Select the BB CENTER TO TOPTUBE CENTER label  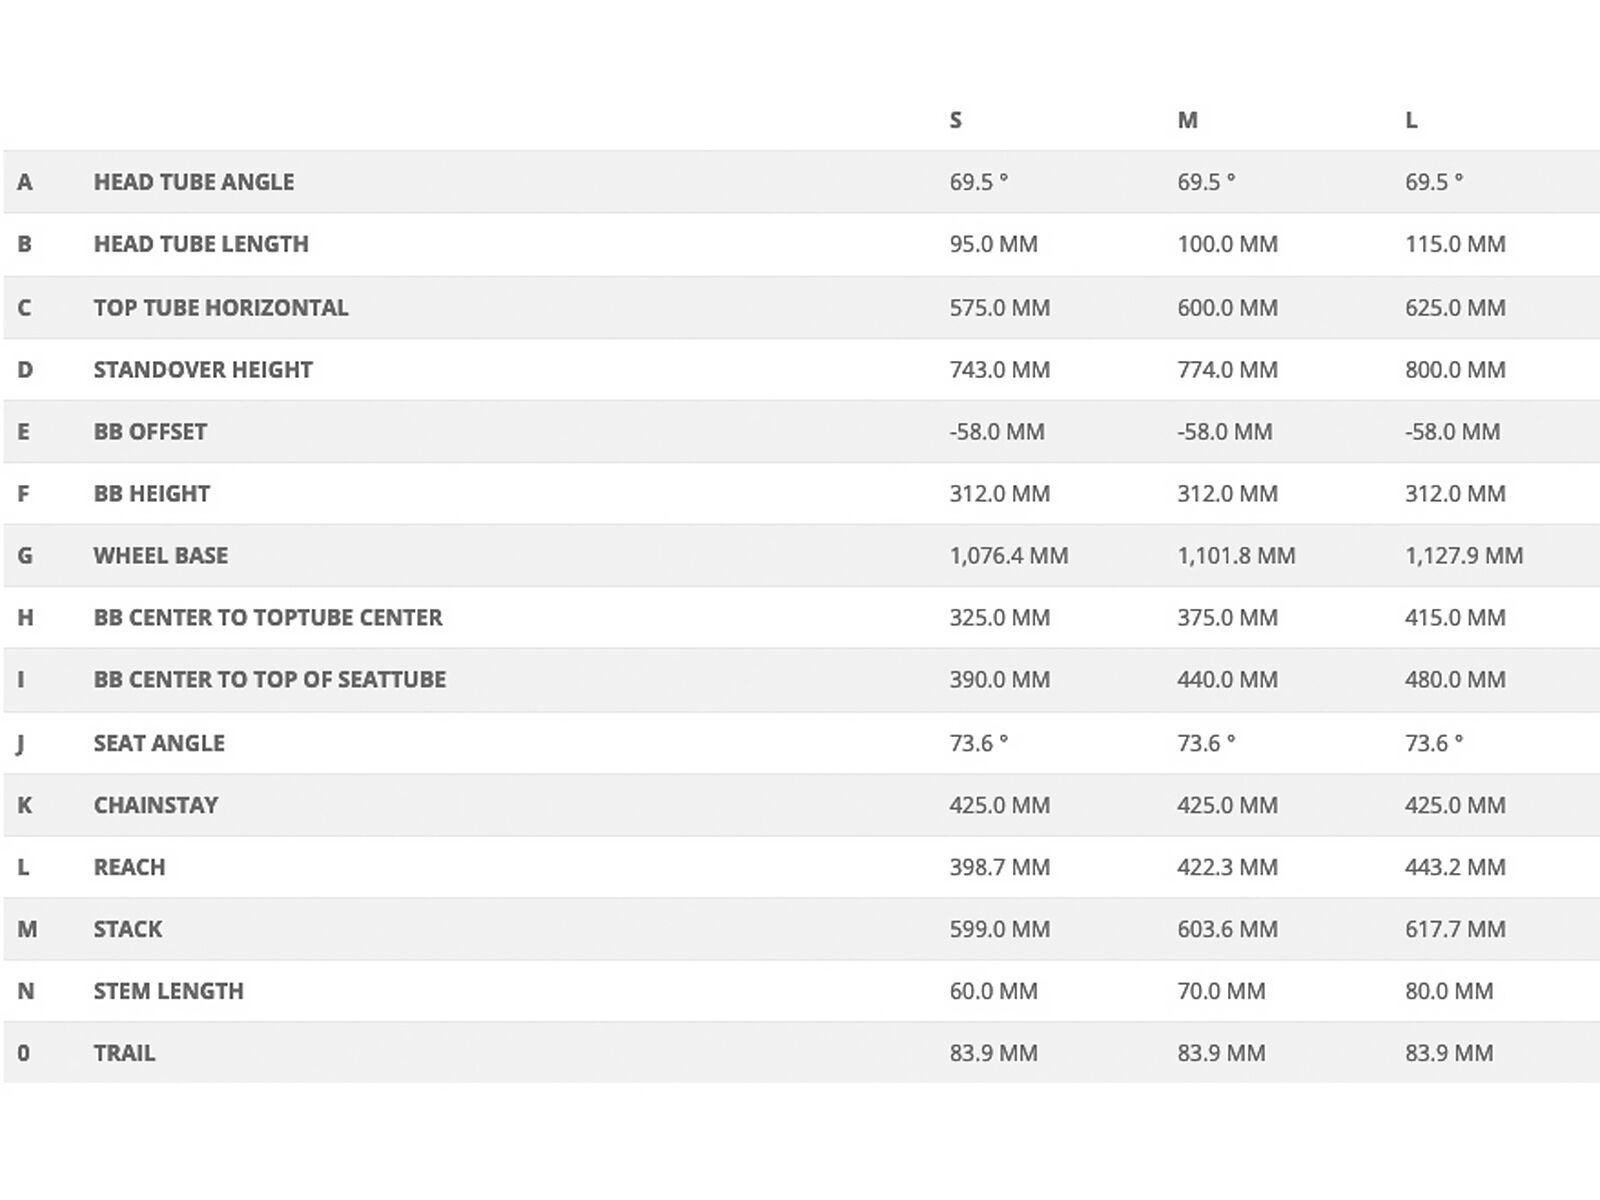pyautogui.click(x=268, y=617)
